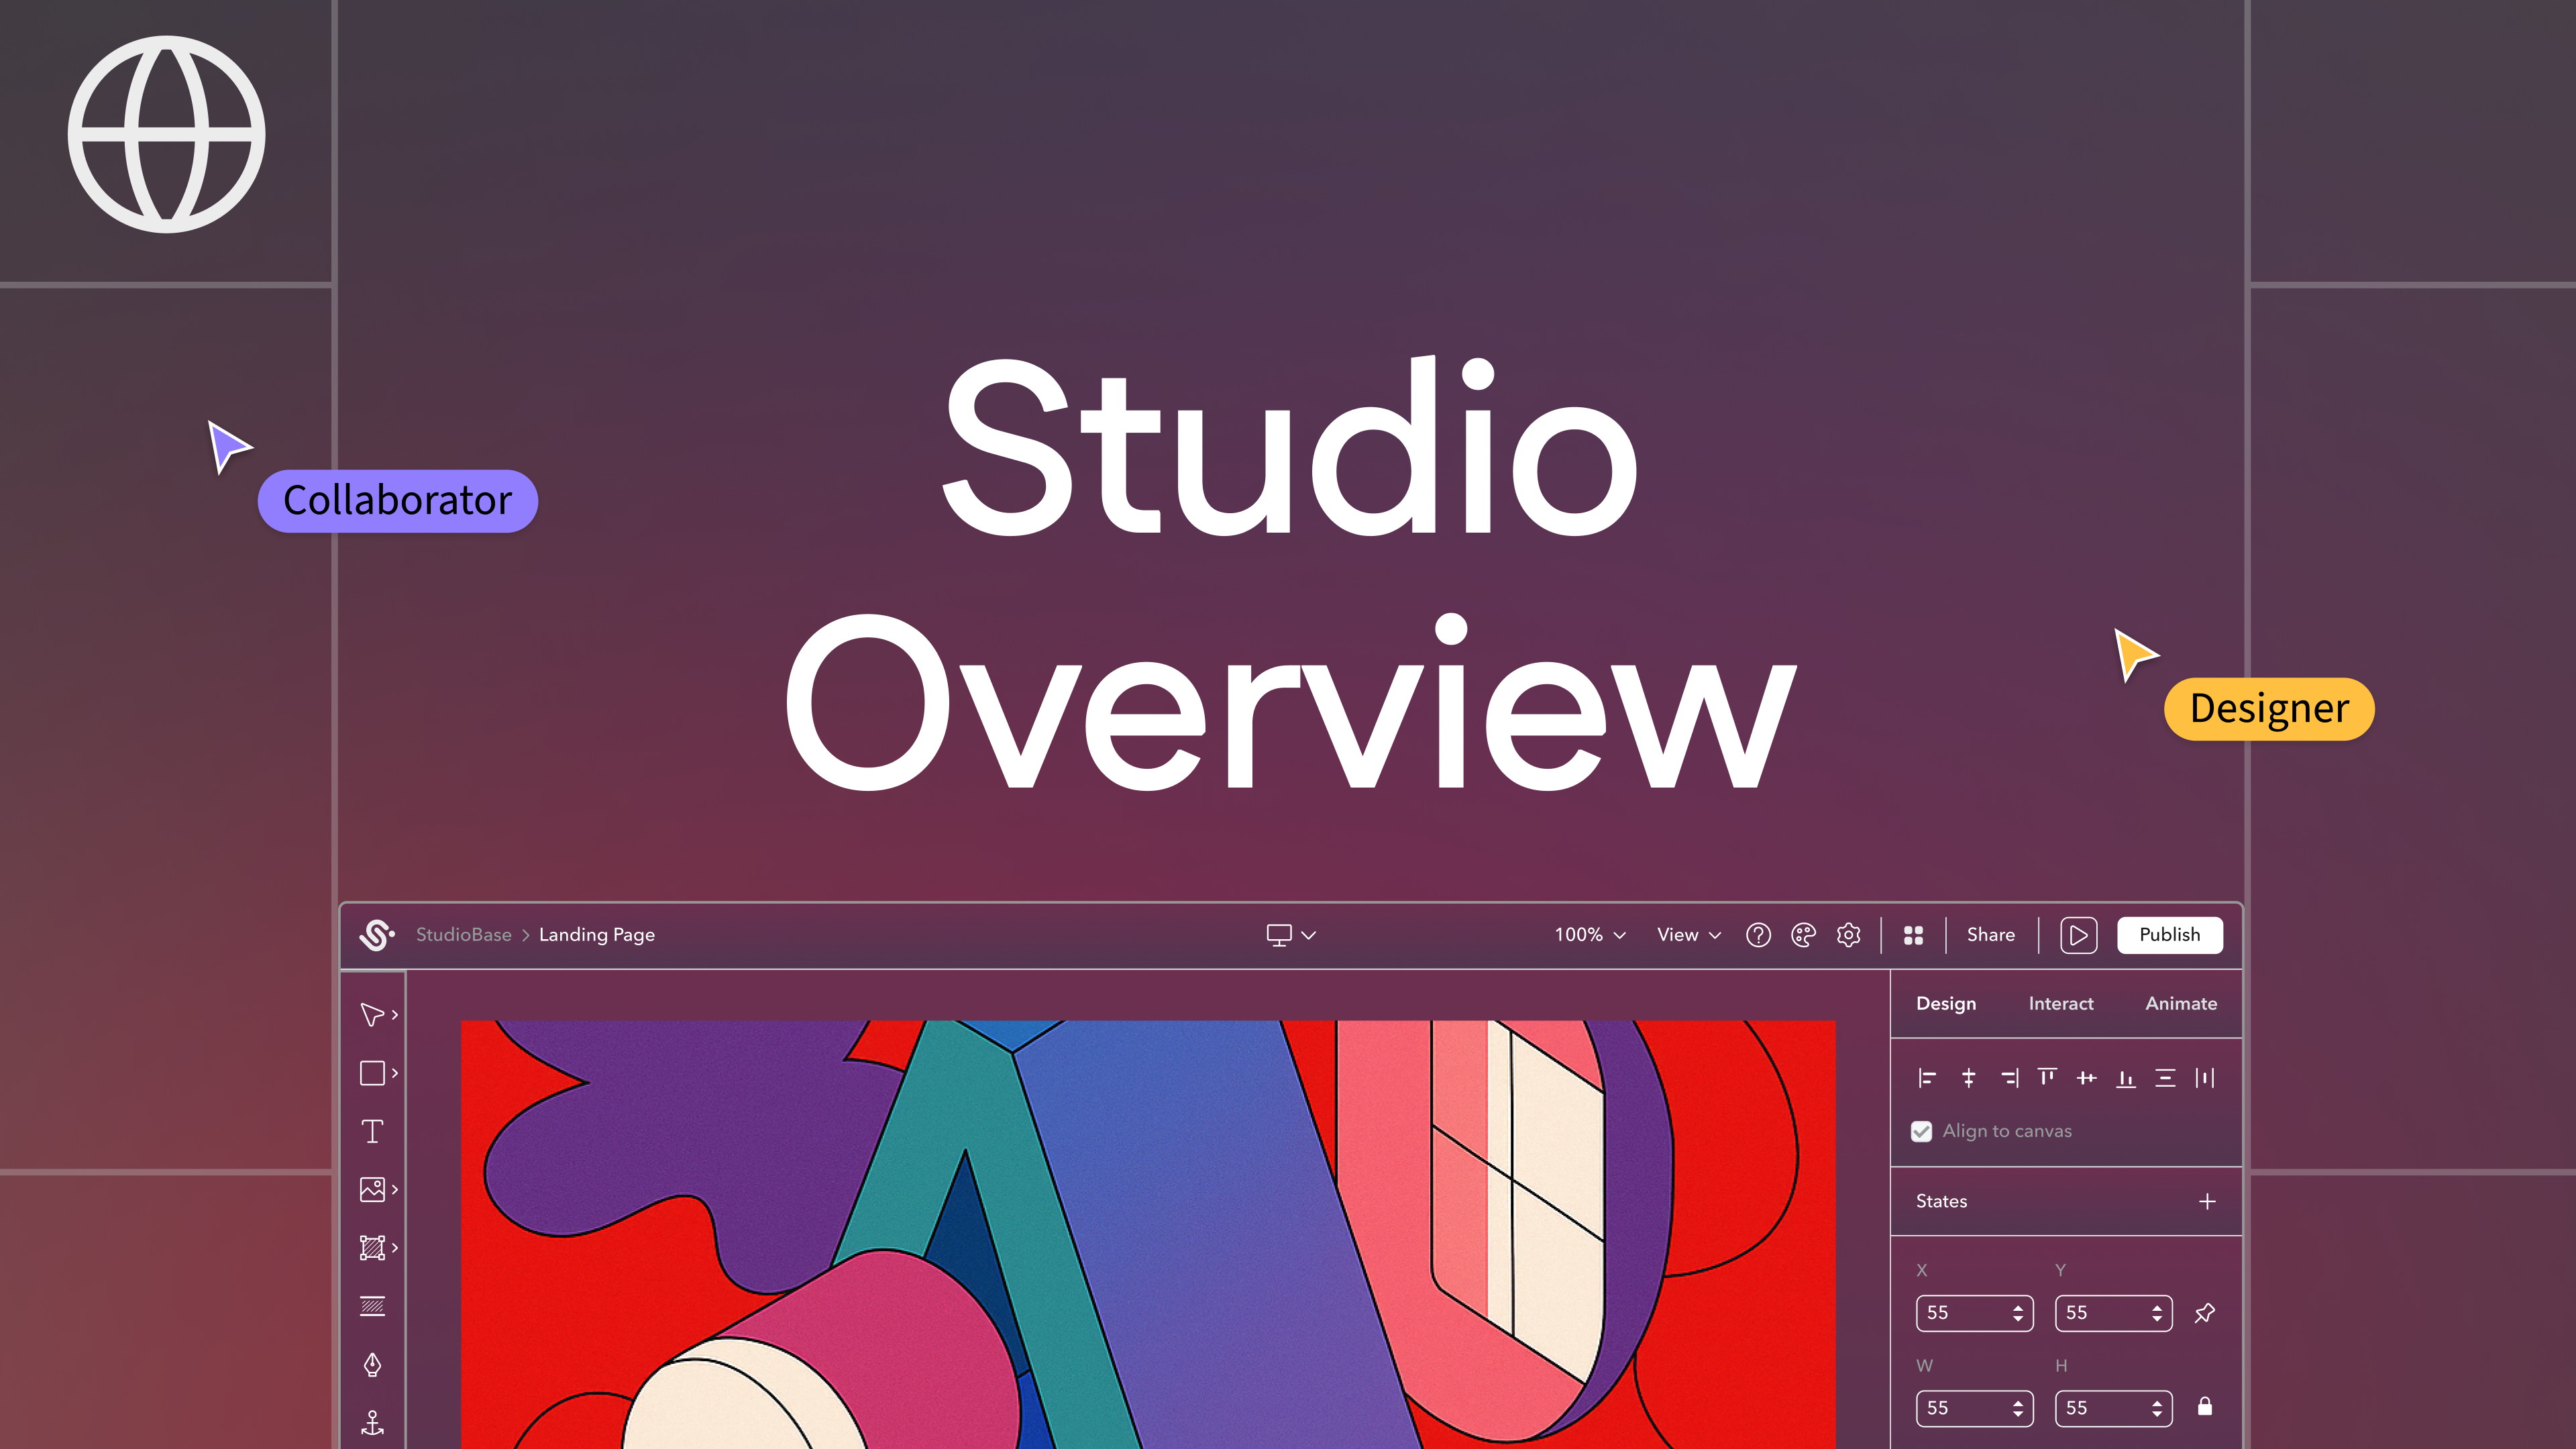Add a new state with plus

click(x=2207, y=1201)
